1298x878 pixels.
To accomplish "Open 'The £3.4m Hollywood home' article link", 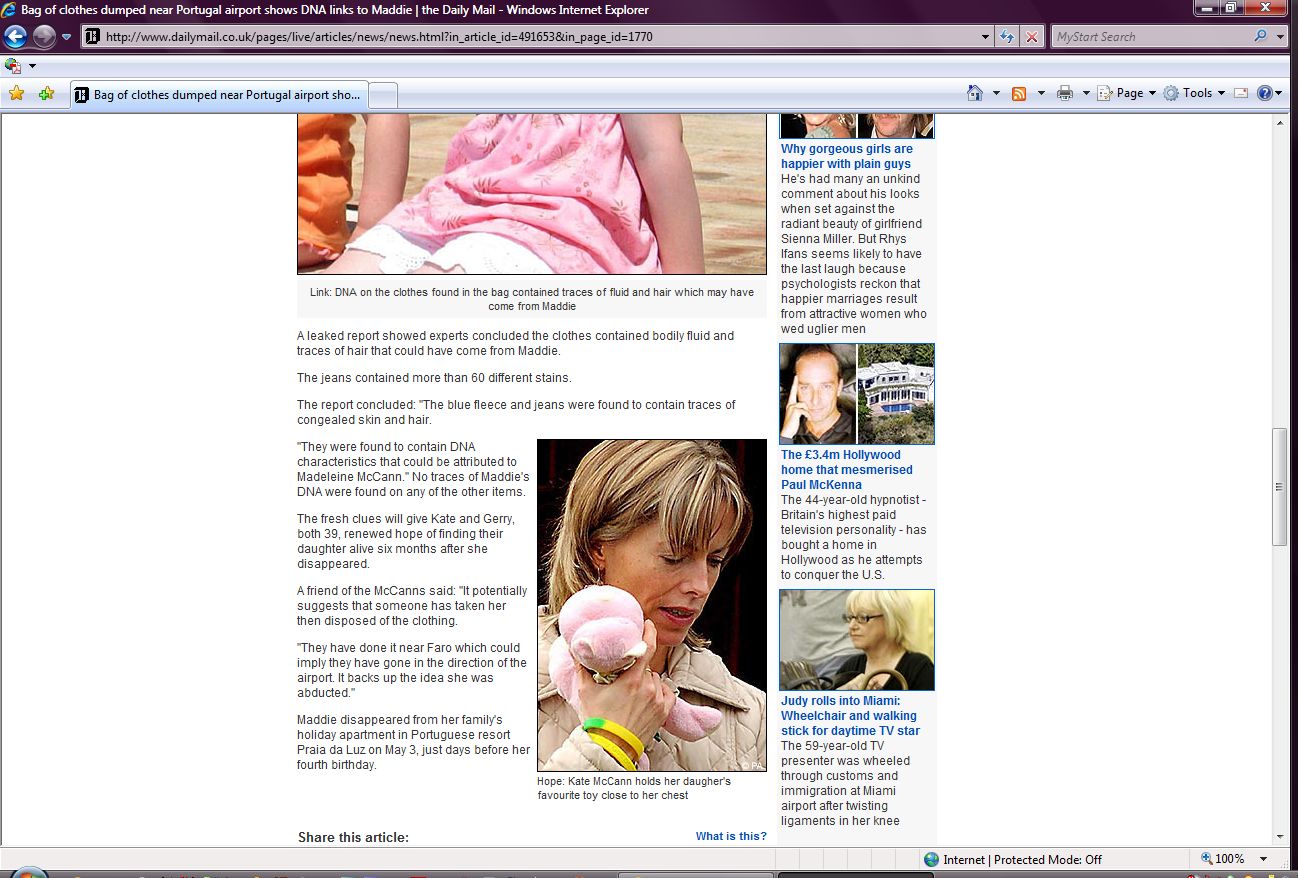I will (x=846, y=469).
